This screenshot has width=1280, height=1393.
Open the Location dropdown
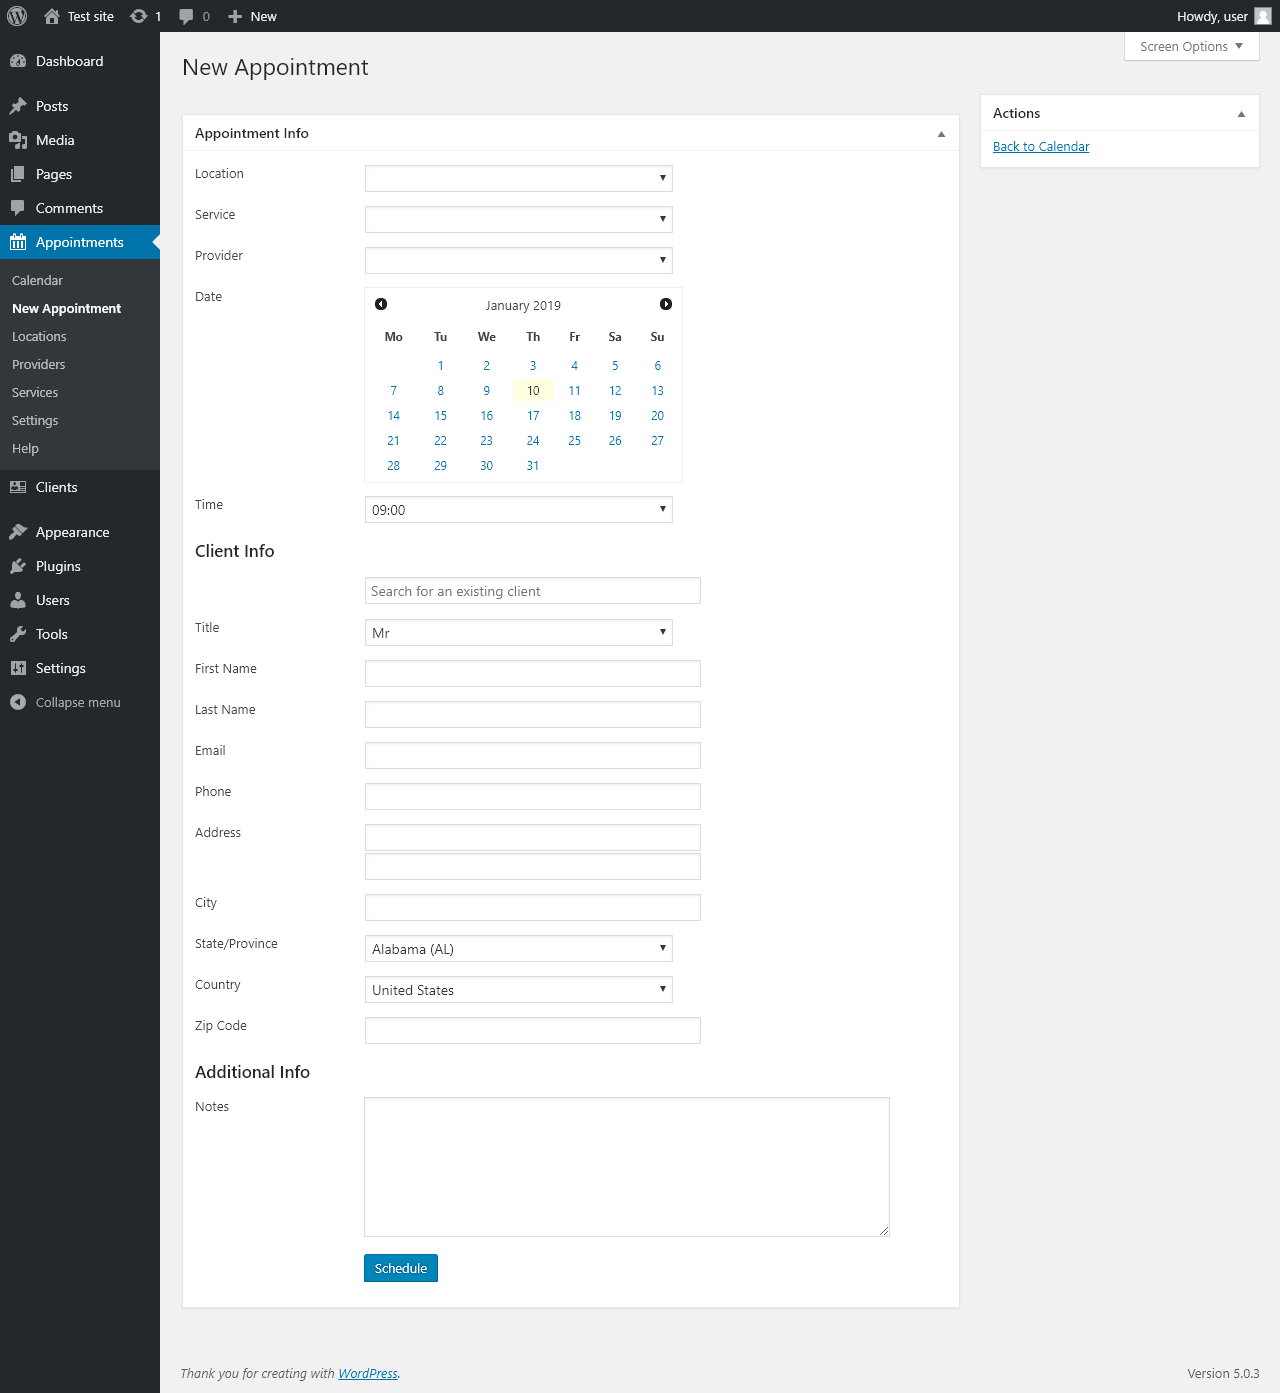point(519,178)
